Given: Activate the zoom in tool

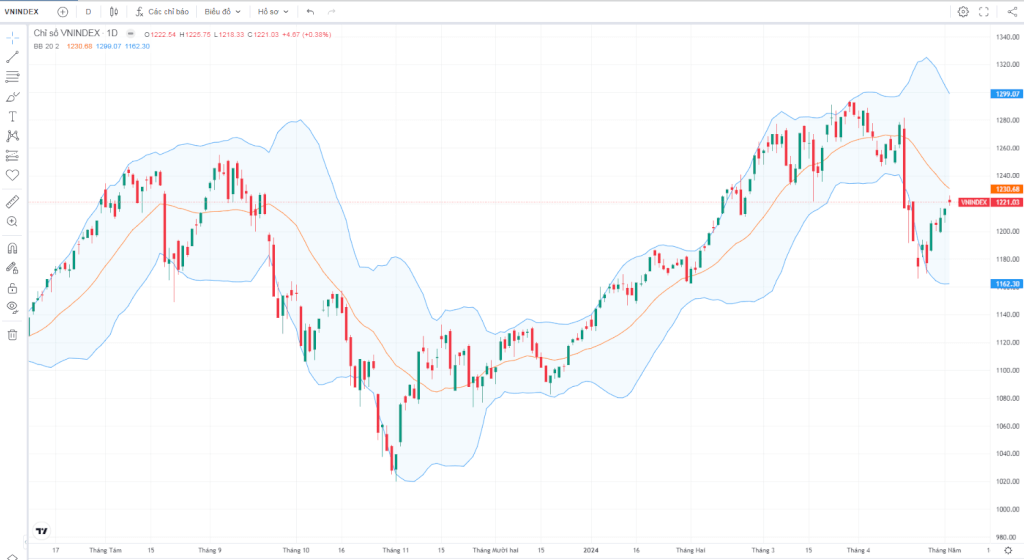Looking at the screenshot, I should pyautogui.click(x=12, y=222).
